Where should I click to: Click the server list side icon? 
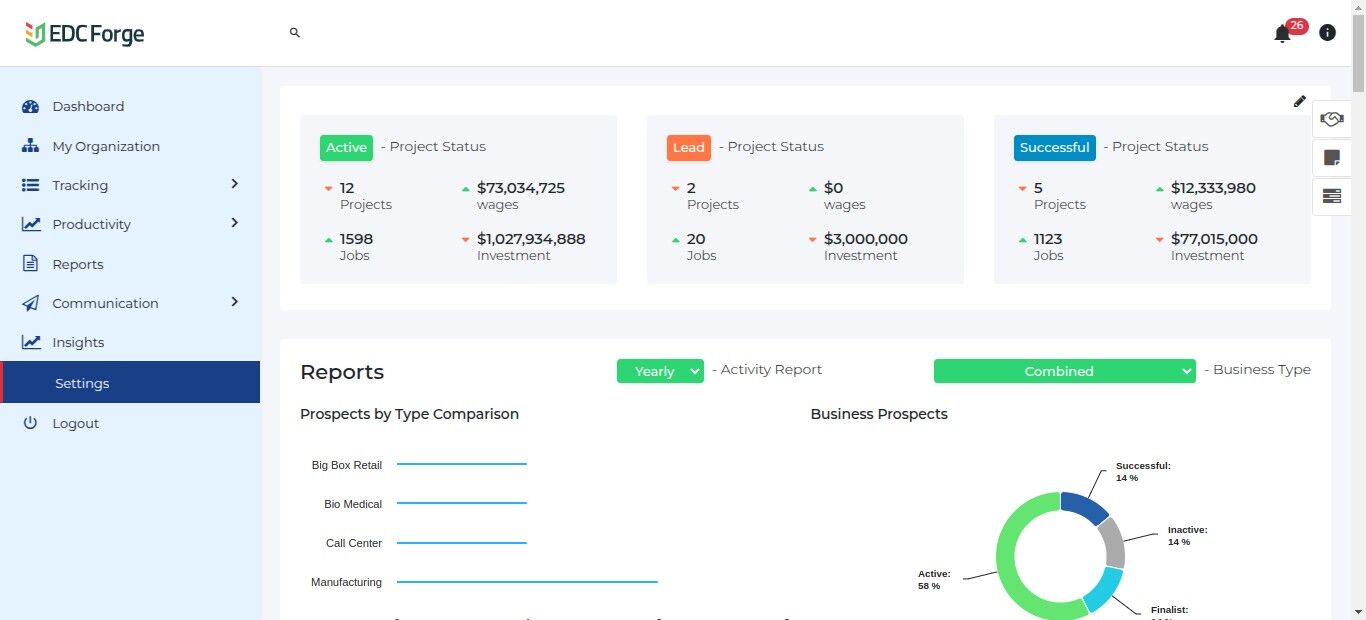(1331, 196)
